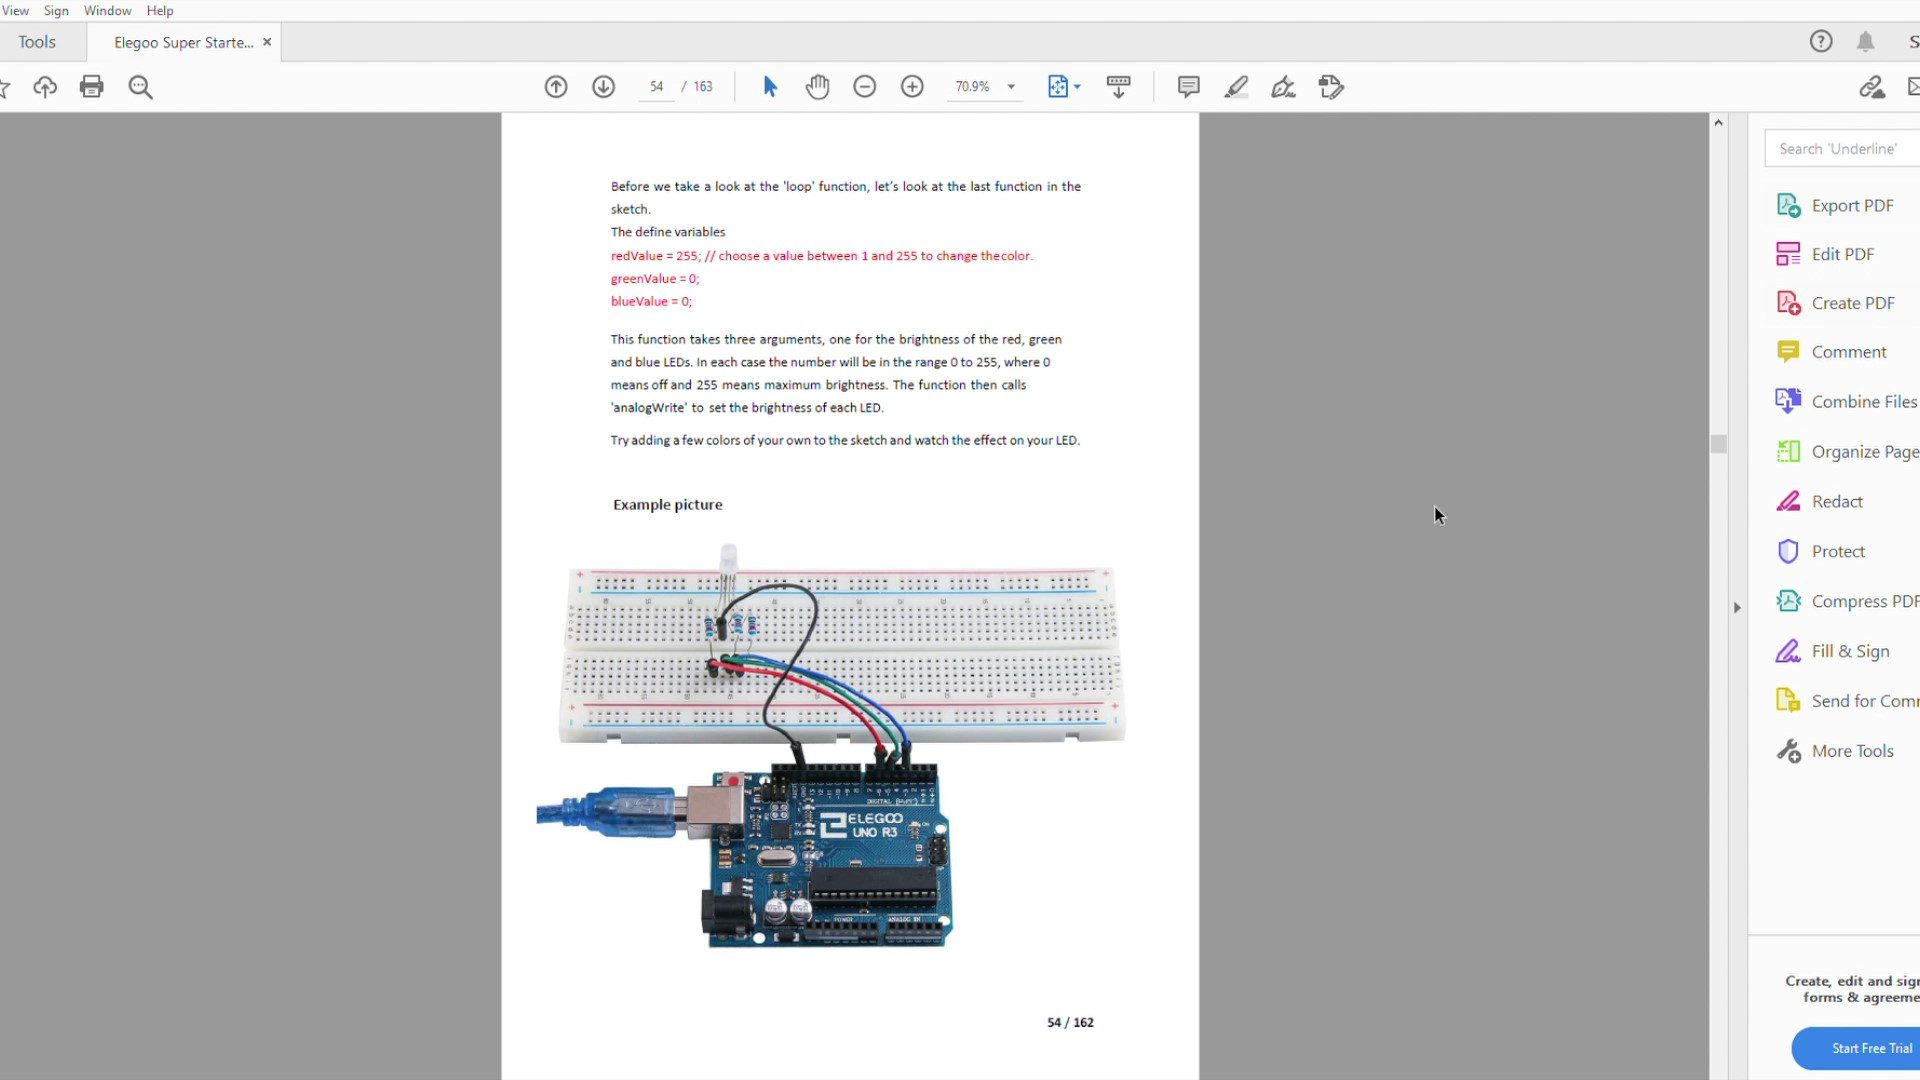The image size is (1920, 1080).
Task: Select the highlighter pen tool
Action: tap(1236, 87)
